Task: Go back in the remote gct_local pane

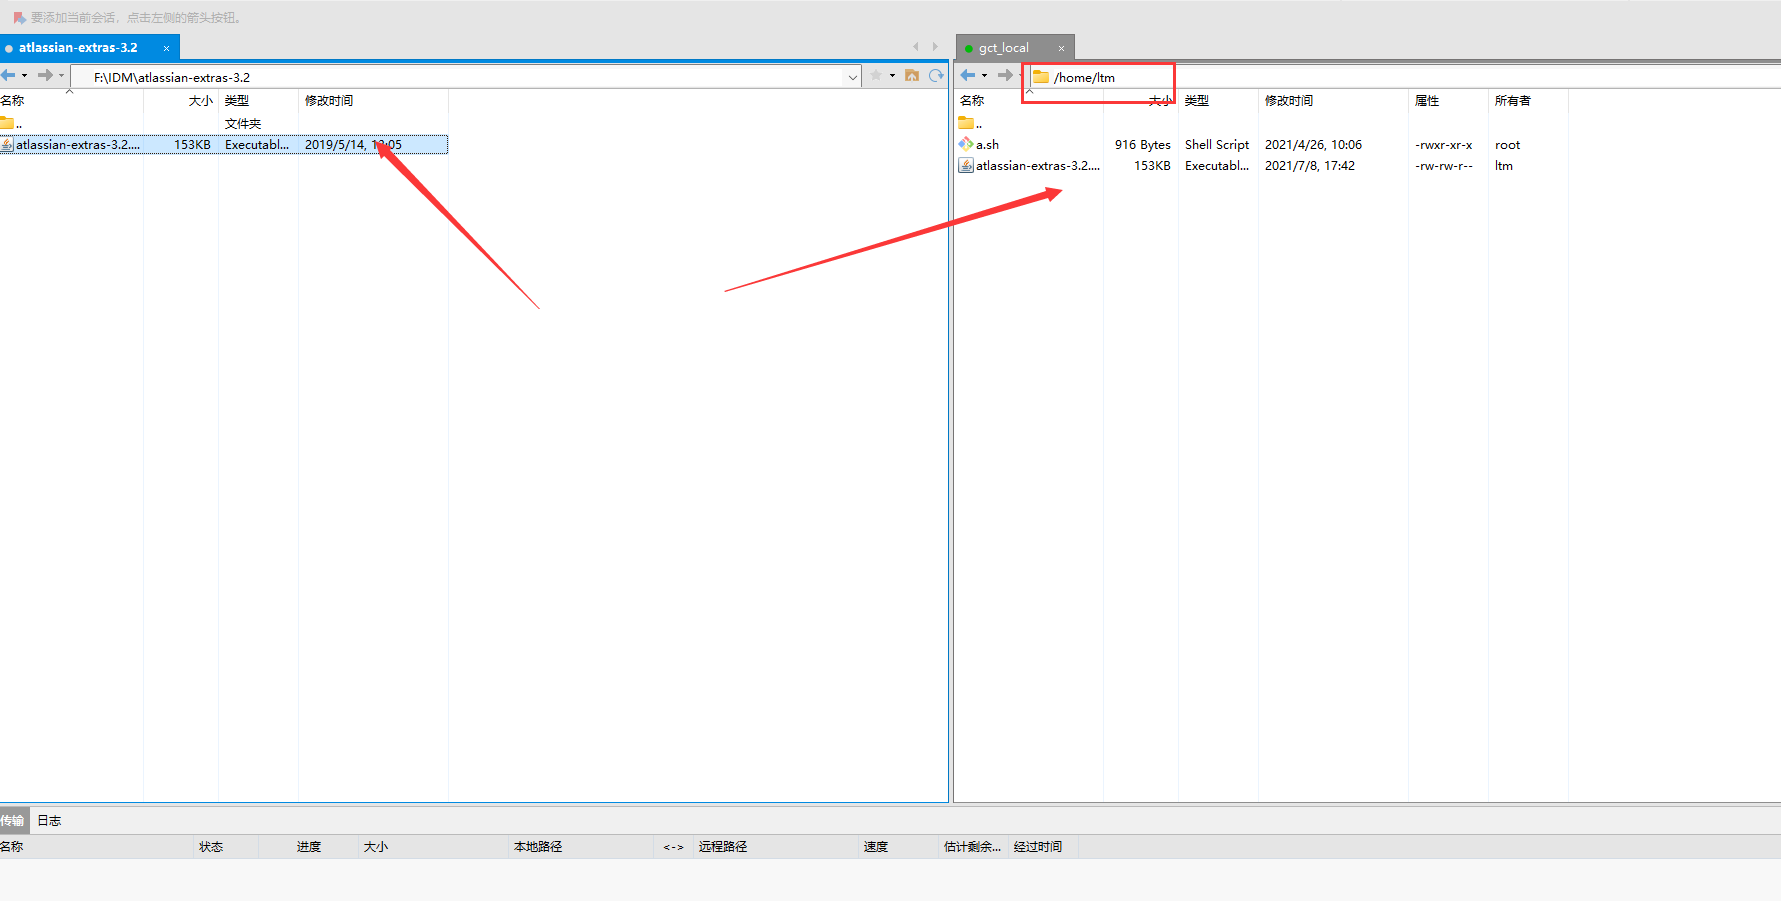Action: coord(968,76)
